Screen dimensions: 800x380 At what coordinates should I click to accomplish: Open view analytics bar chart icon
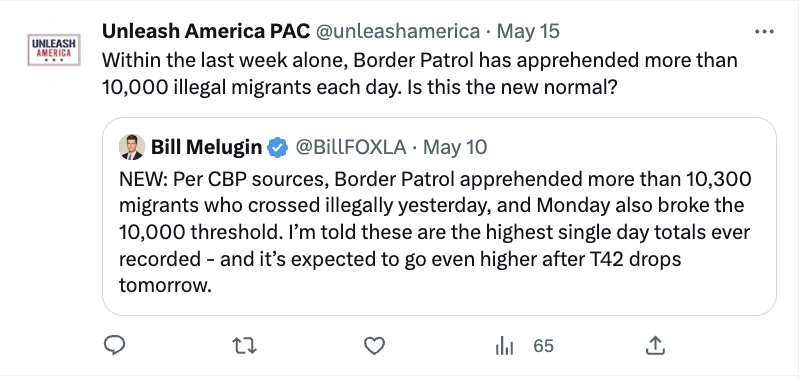505,346
